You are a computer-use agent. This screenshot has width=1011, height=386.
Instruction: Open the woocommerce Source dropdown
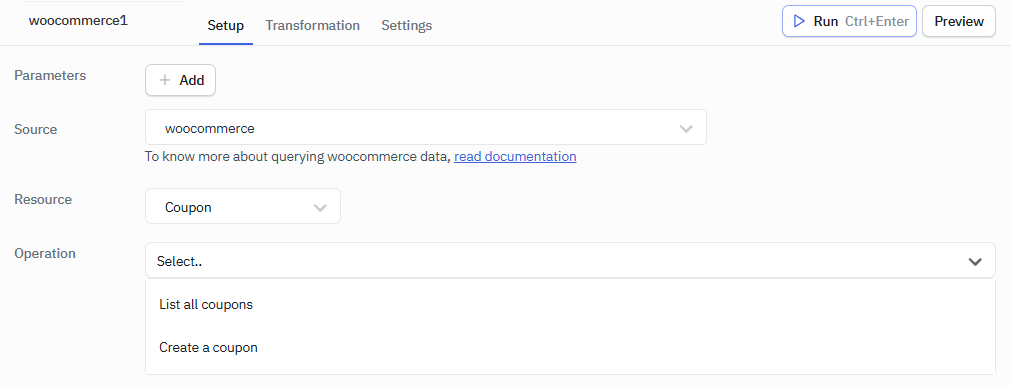426,127
